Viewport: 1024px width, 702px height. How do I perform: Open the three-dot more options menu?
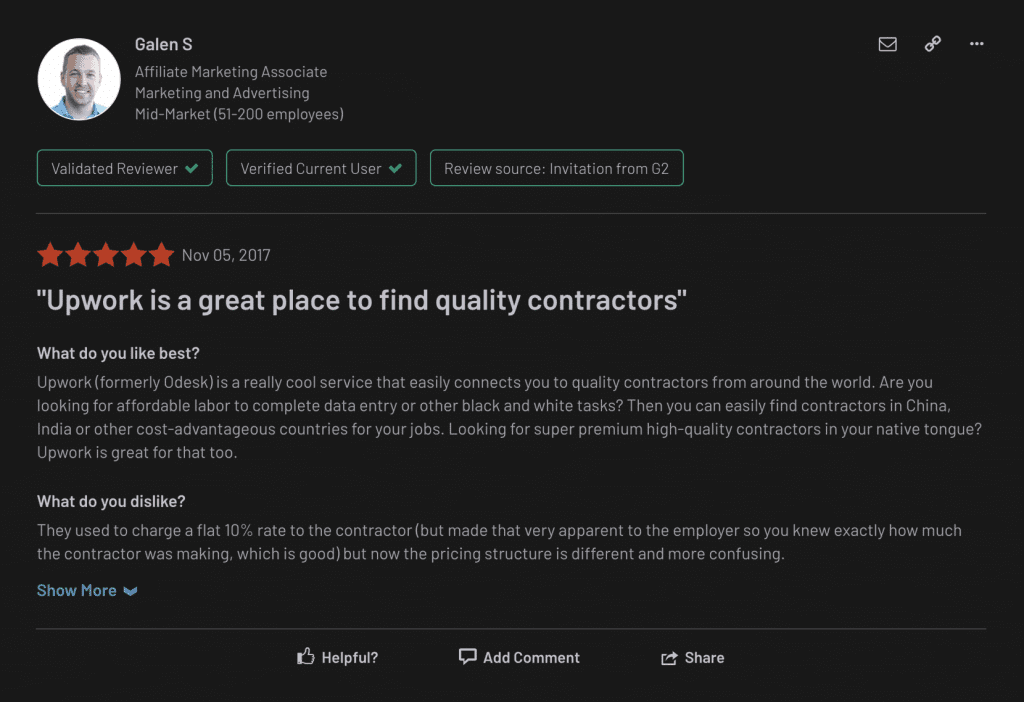pos(977,44)
